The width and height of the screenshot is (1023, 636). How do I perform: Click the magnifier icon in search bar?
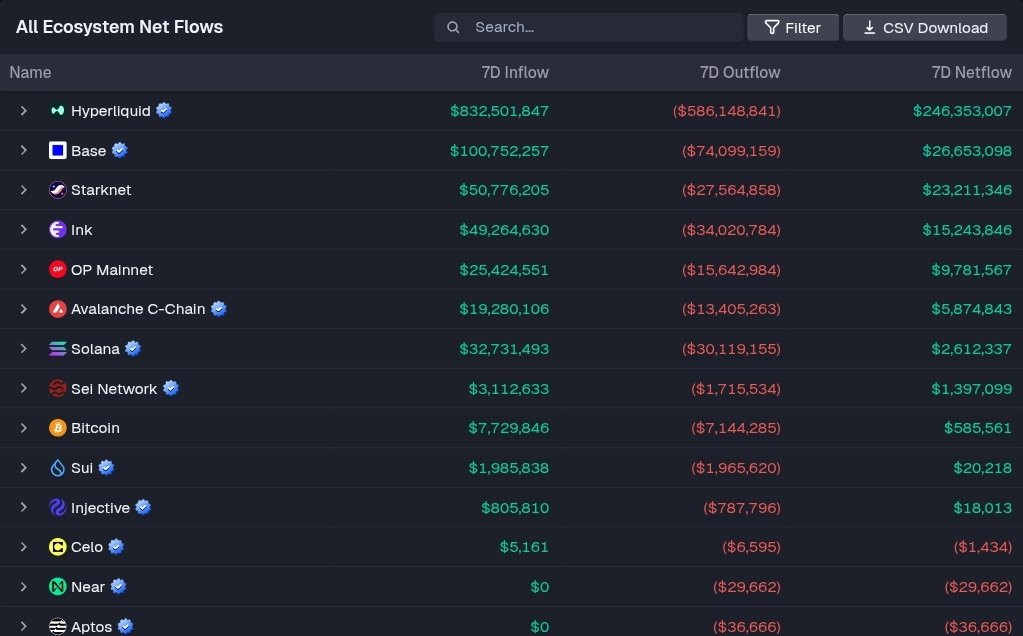click(x=453, y=27)
